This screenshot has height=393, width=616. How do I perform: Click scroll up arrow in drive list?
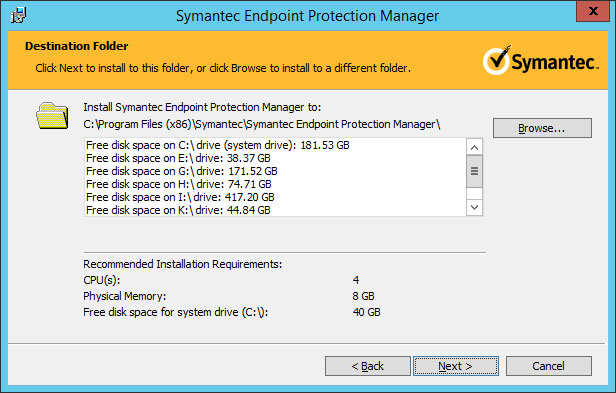[x=474, y=147]
